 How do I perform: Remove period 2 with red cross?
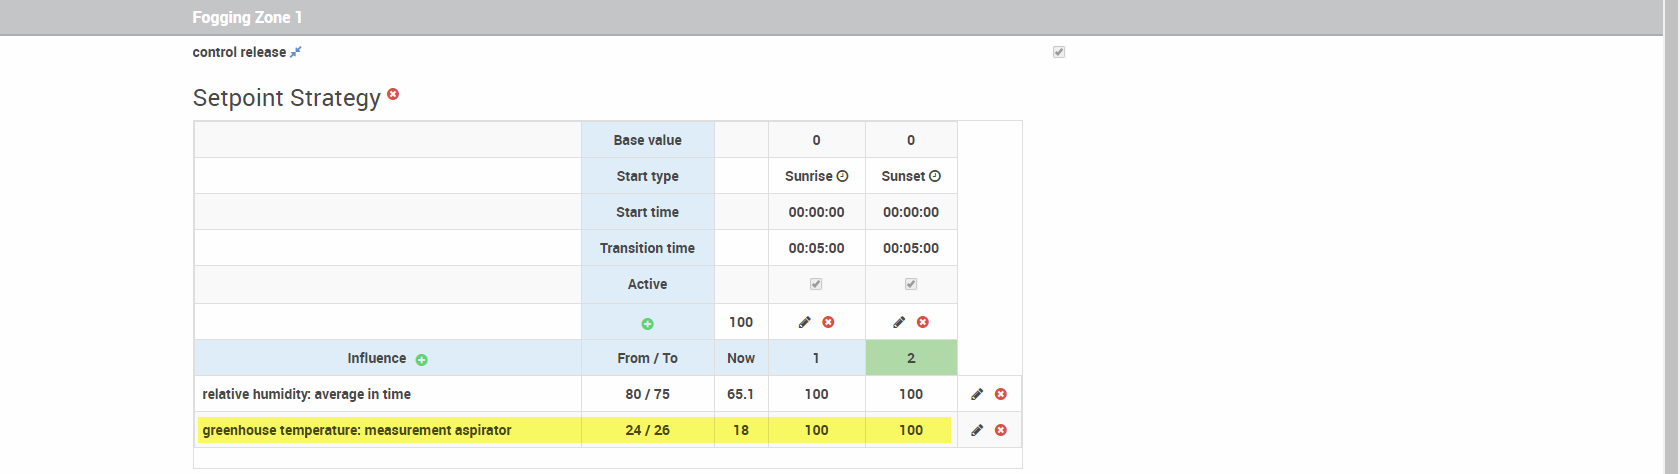[x=923, y=322]
